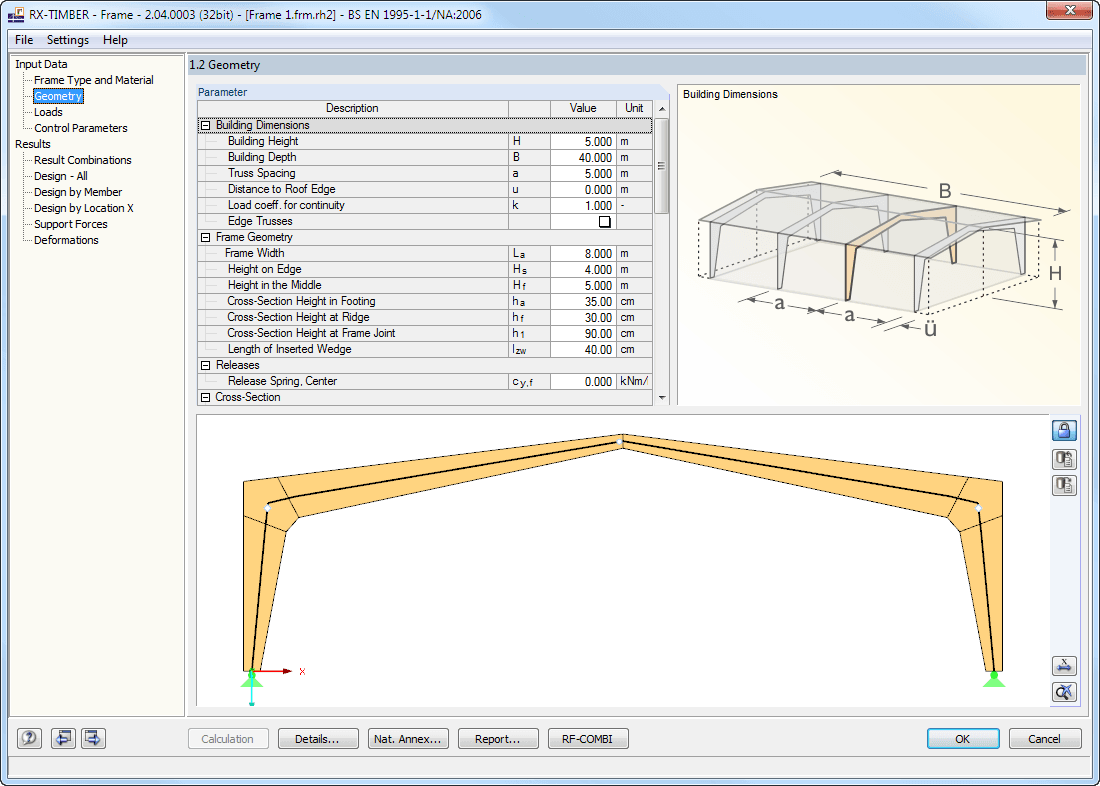This screenshot has width=1100, height=786.
Task: Click right green support in frame drawing
Action: (x=993, y=678)
